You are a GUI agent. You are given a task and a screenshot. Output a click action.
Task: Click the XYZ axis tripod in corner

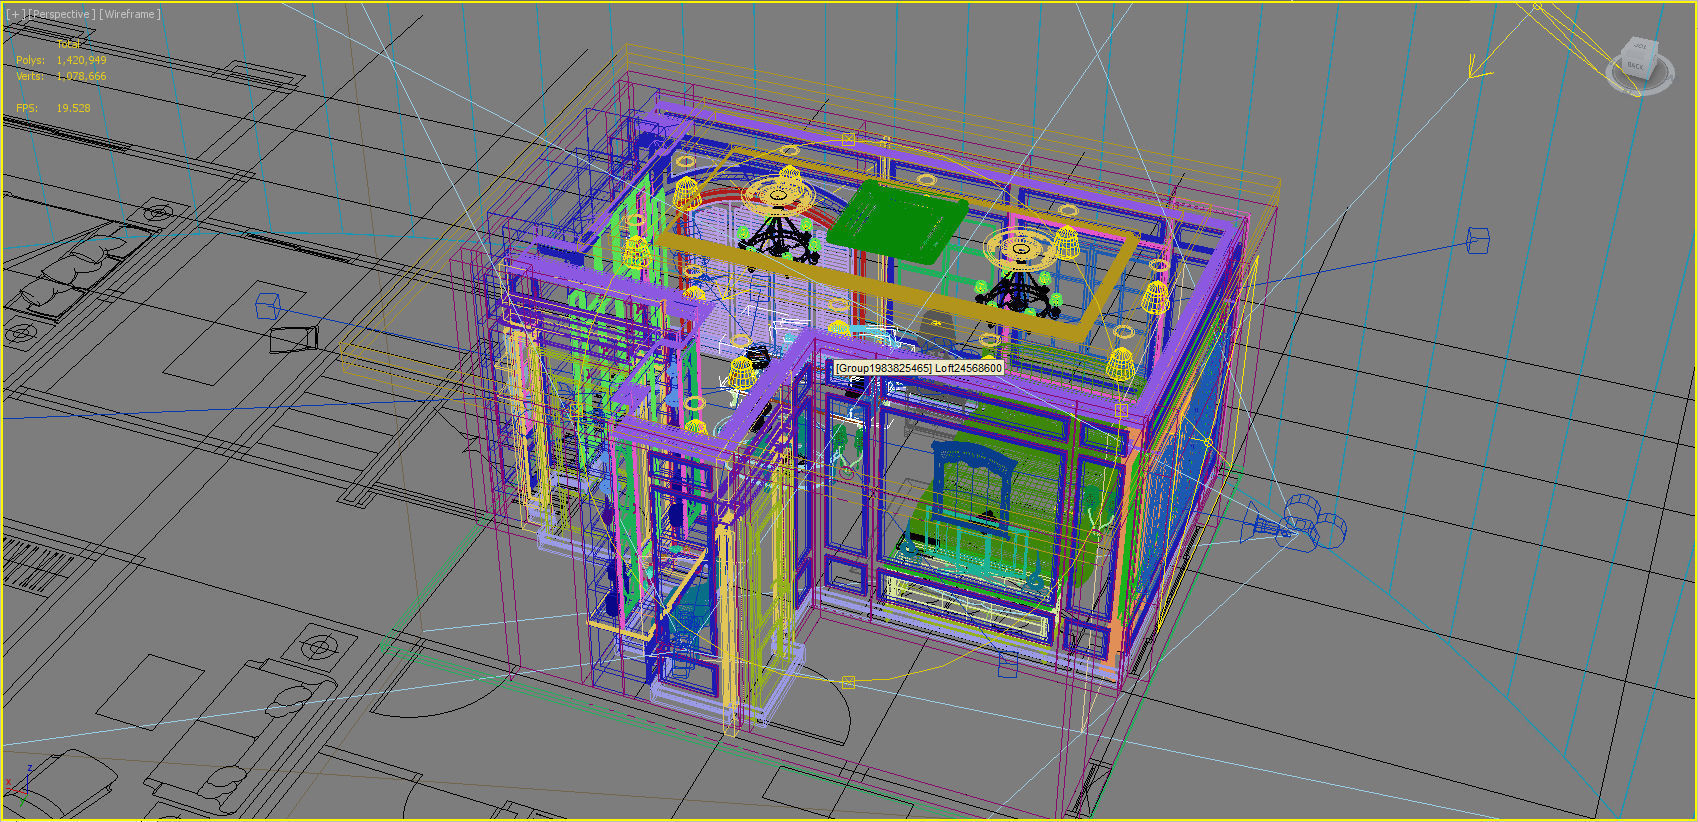pyautogui.click(x=20, y=785)
